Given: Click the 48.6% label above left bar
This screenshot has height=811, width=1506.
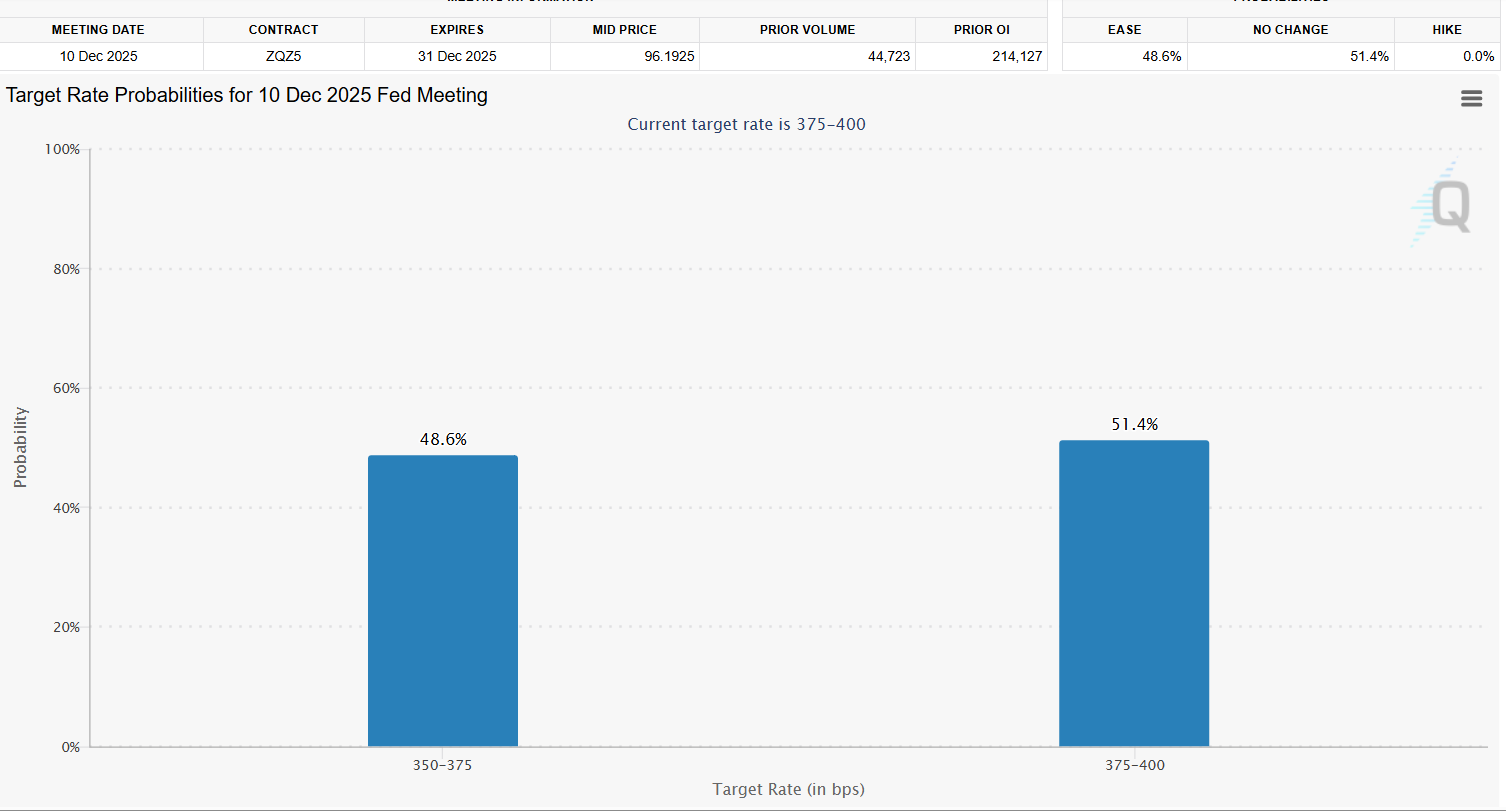Looking at the screenshot, I should [x=443, y=439].
